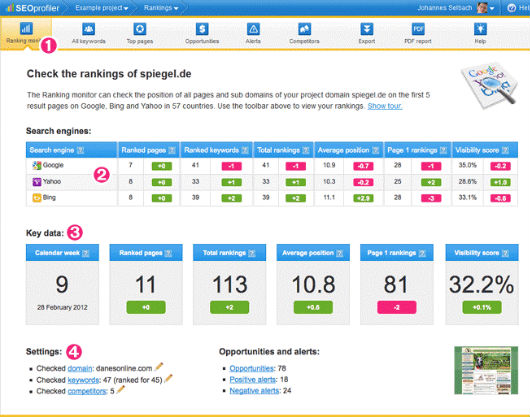
Task: Open the Alerts warning icon
Action: (x=253, y=29)
